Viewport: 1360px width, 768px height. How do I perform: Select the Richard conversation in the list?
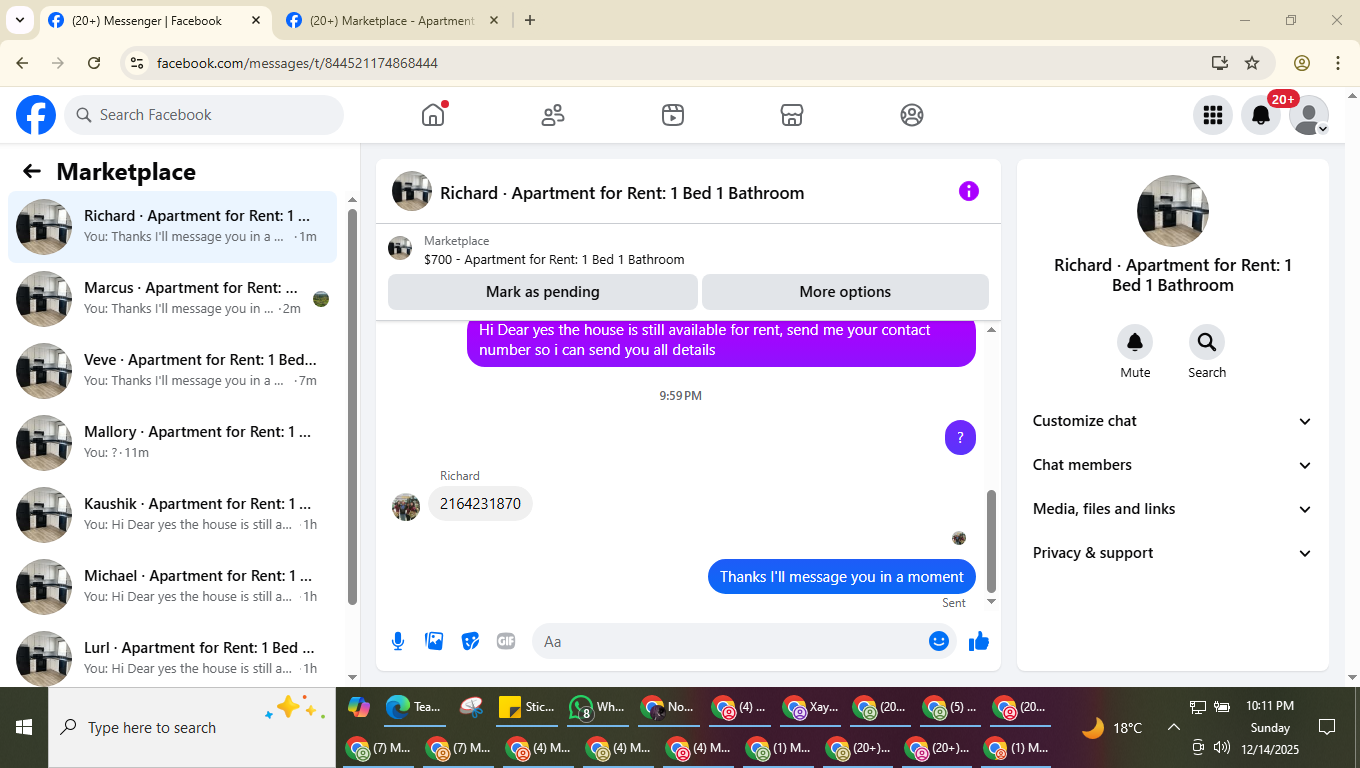click(x=172, y=226)
